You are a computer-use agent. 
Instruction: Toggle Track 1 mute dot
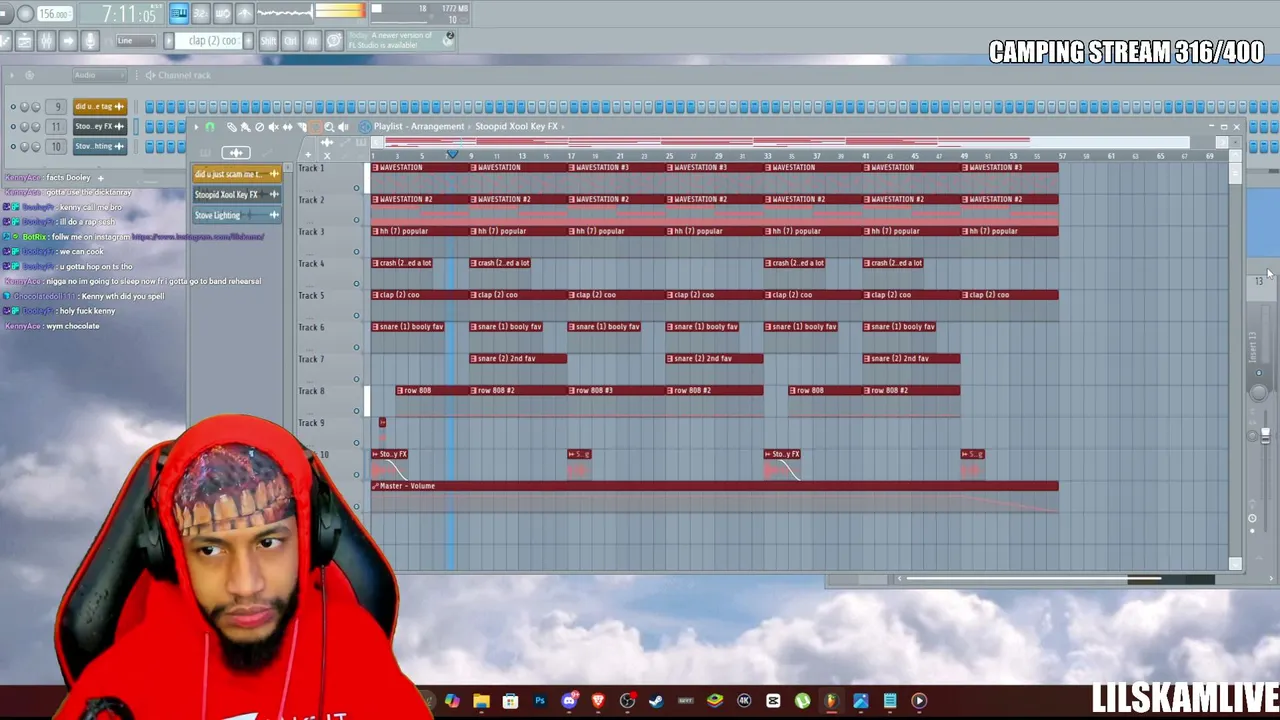356,188
